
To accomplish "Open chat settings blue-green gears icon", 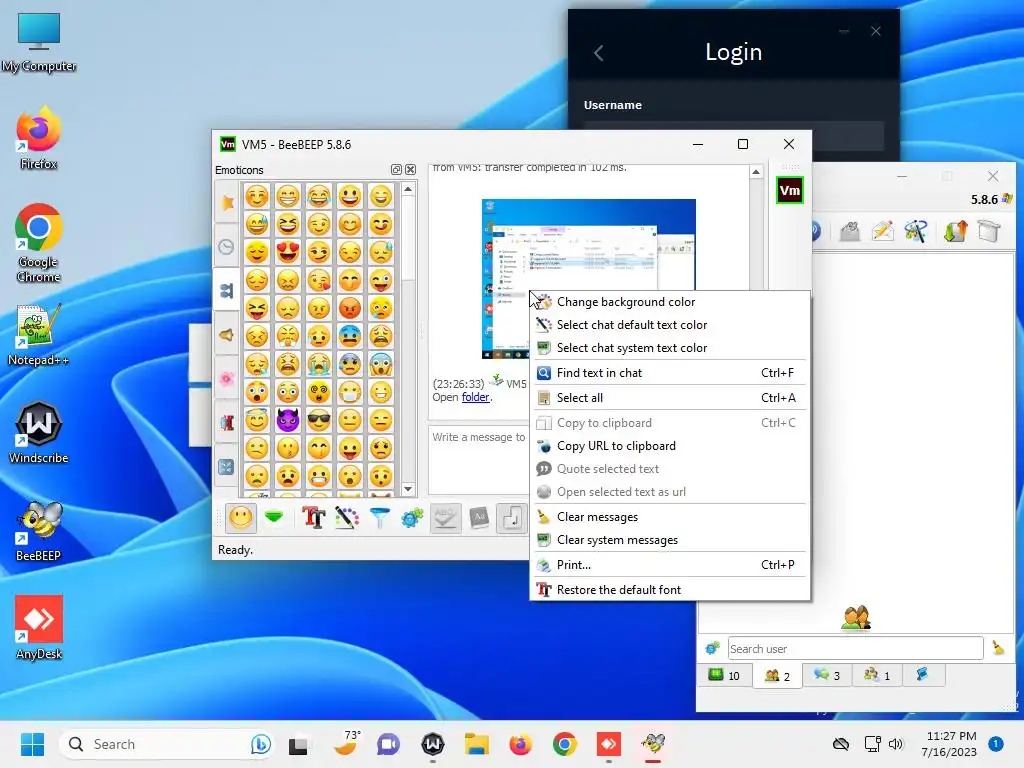I will click(x=412, y=519).
